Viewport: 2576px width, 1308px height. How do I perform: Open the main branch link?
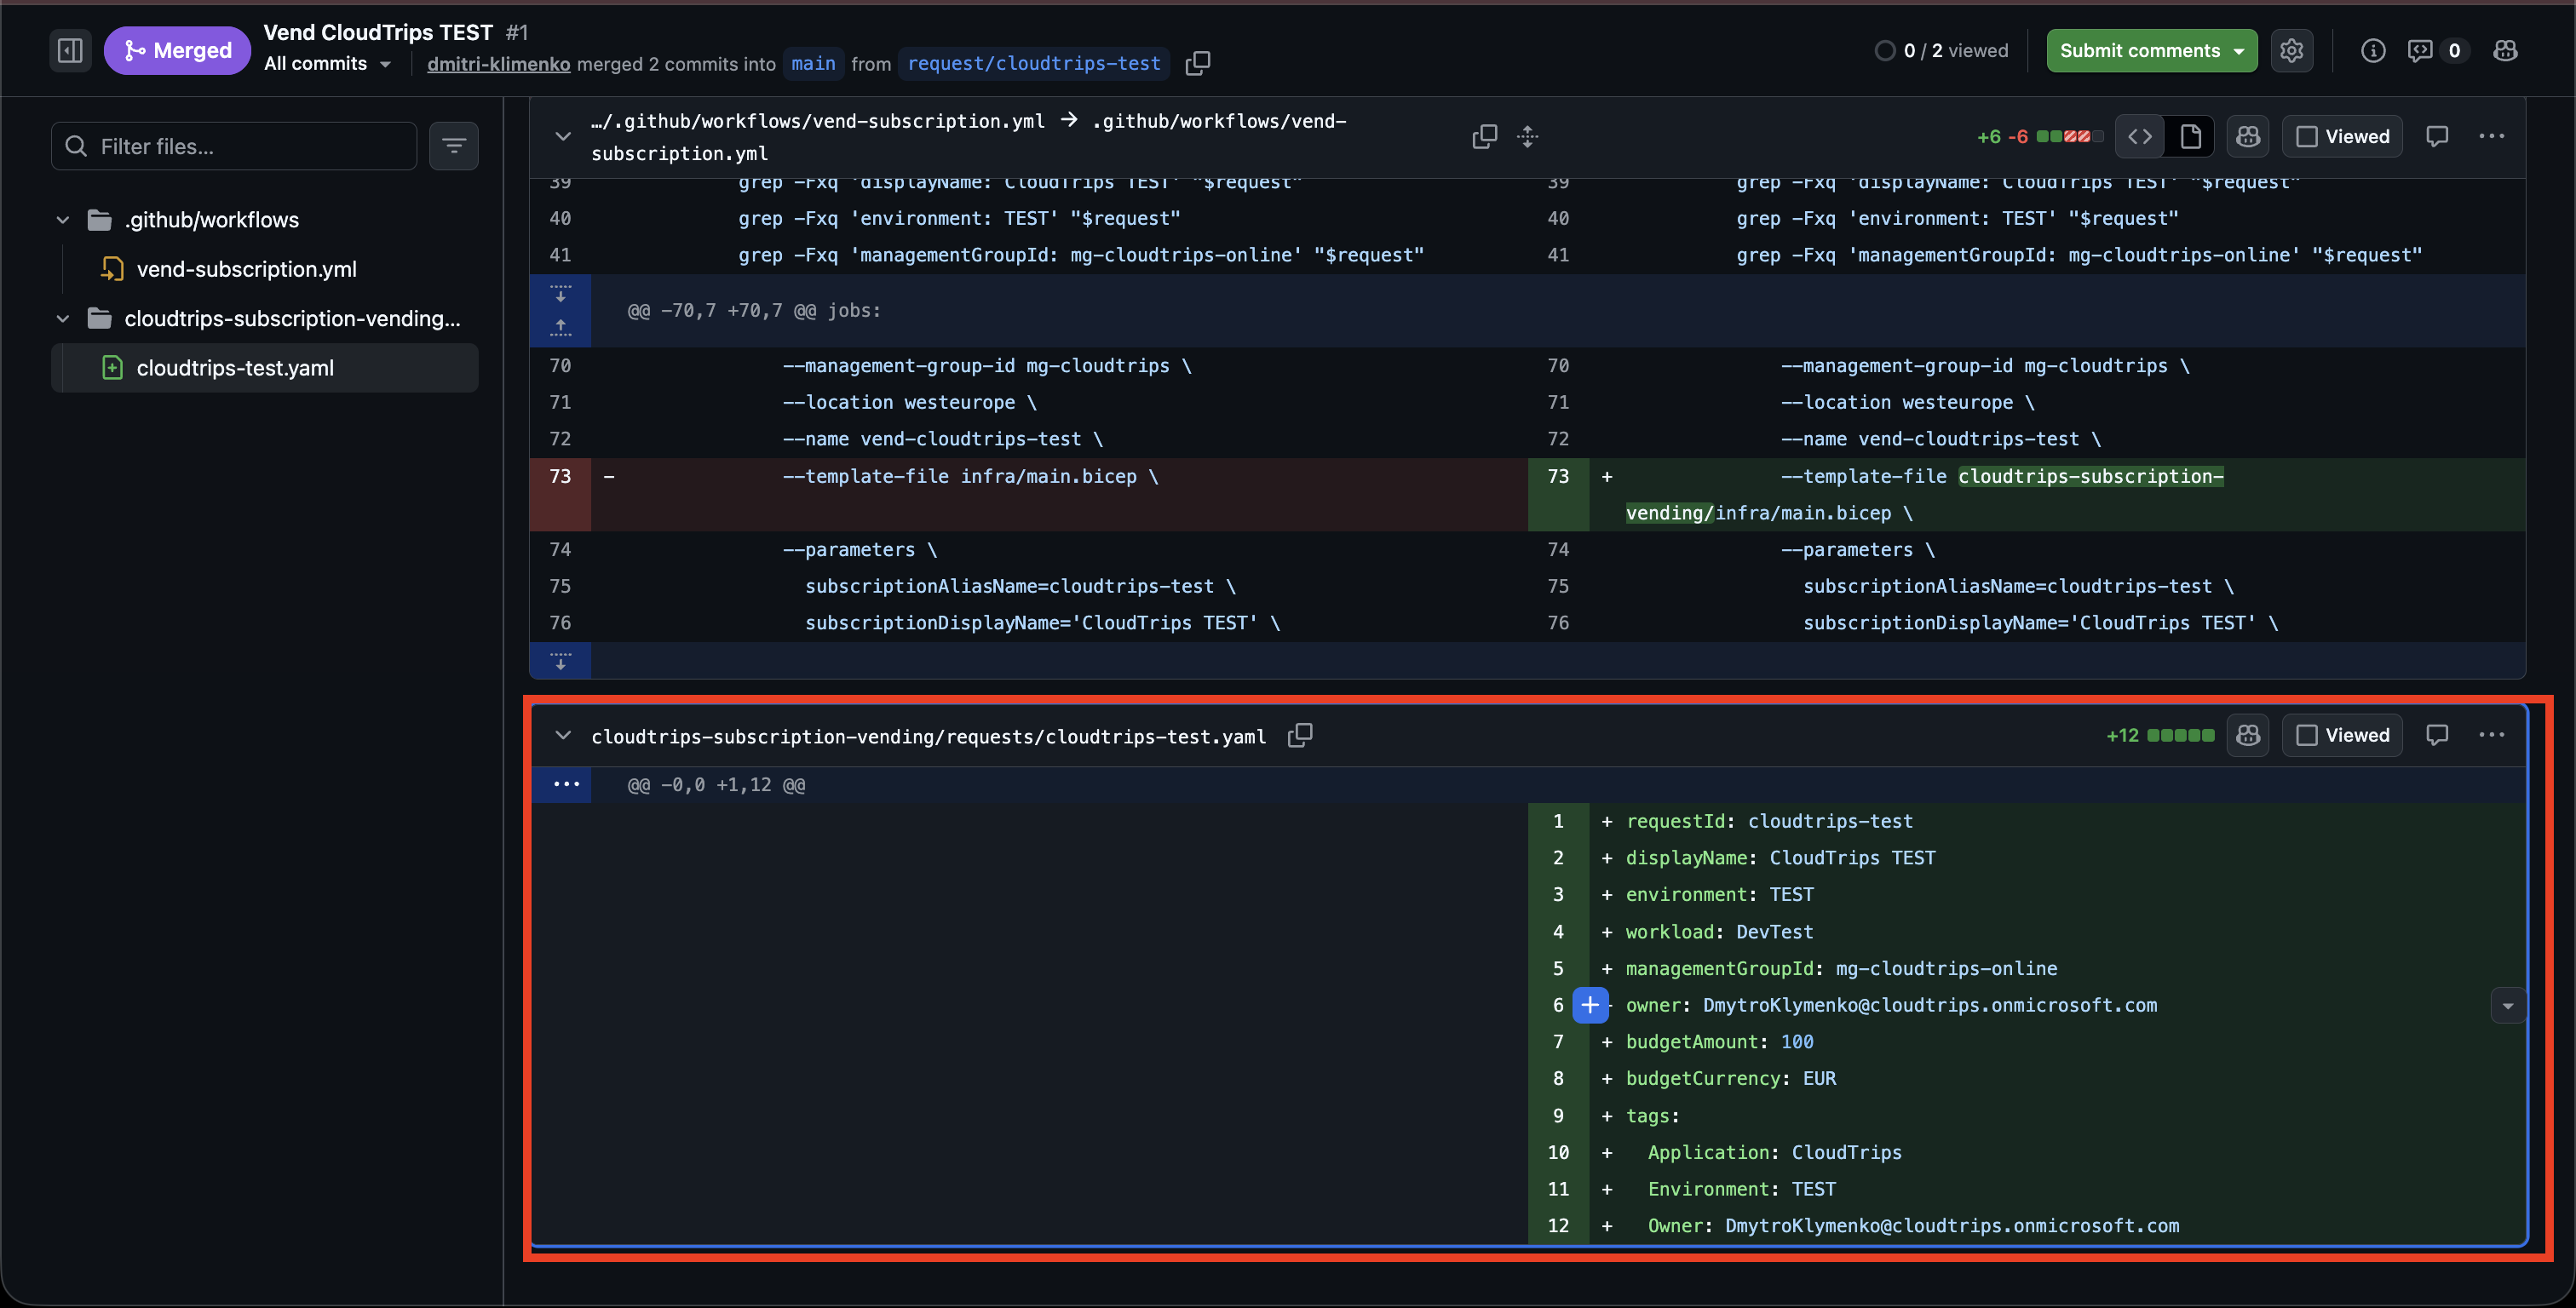813,63
